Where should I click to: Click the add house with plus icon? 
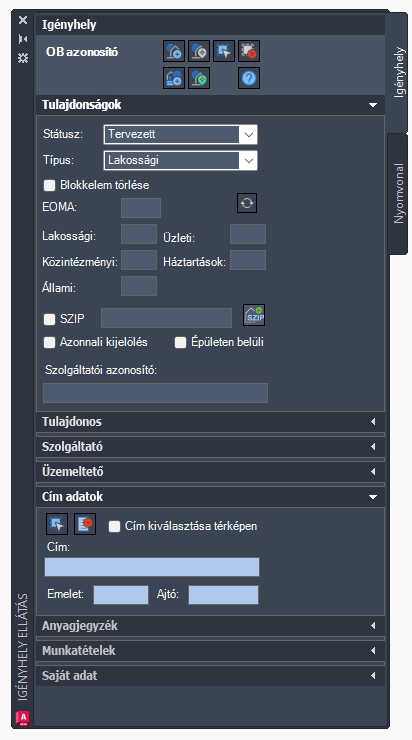[174, 51]
